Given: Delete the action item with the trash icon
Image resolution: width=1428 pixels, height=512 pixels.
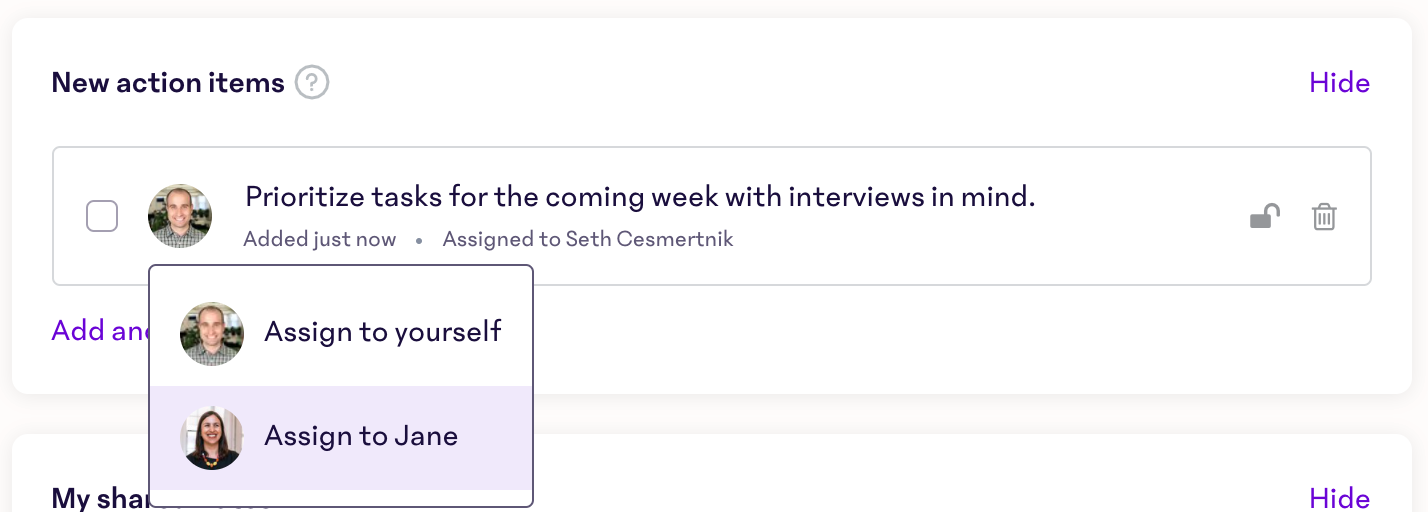Looking at the screenshot, I should pyautogui.click(x=1324, y=216).
